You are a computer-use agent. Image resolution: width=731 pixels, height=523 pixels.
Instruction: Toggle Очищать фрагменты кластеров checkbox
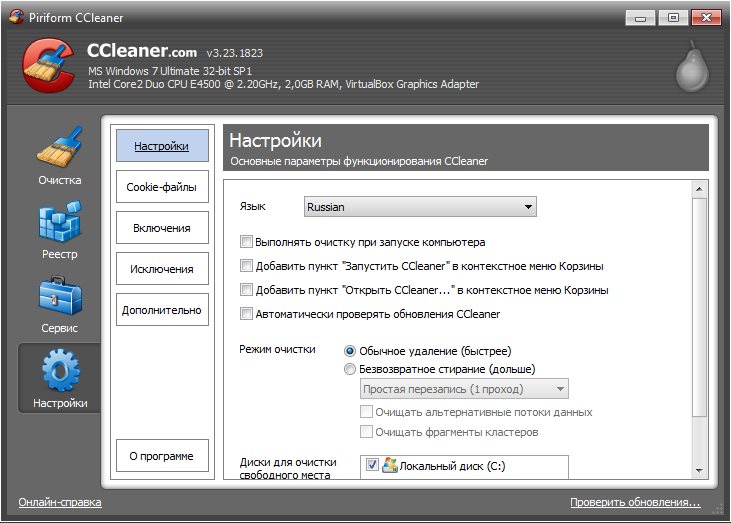tap(366, 432)
